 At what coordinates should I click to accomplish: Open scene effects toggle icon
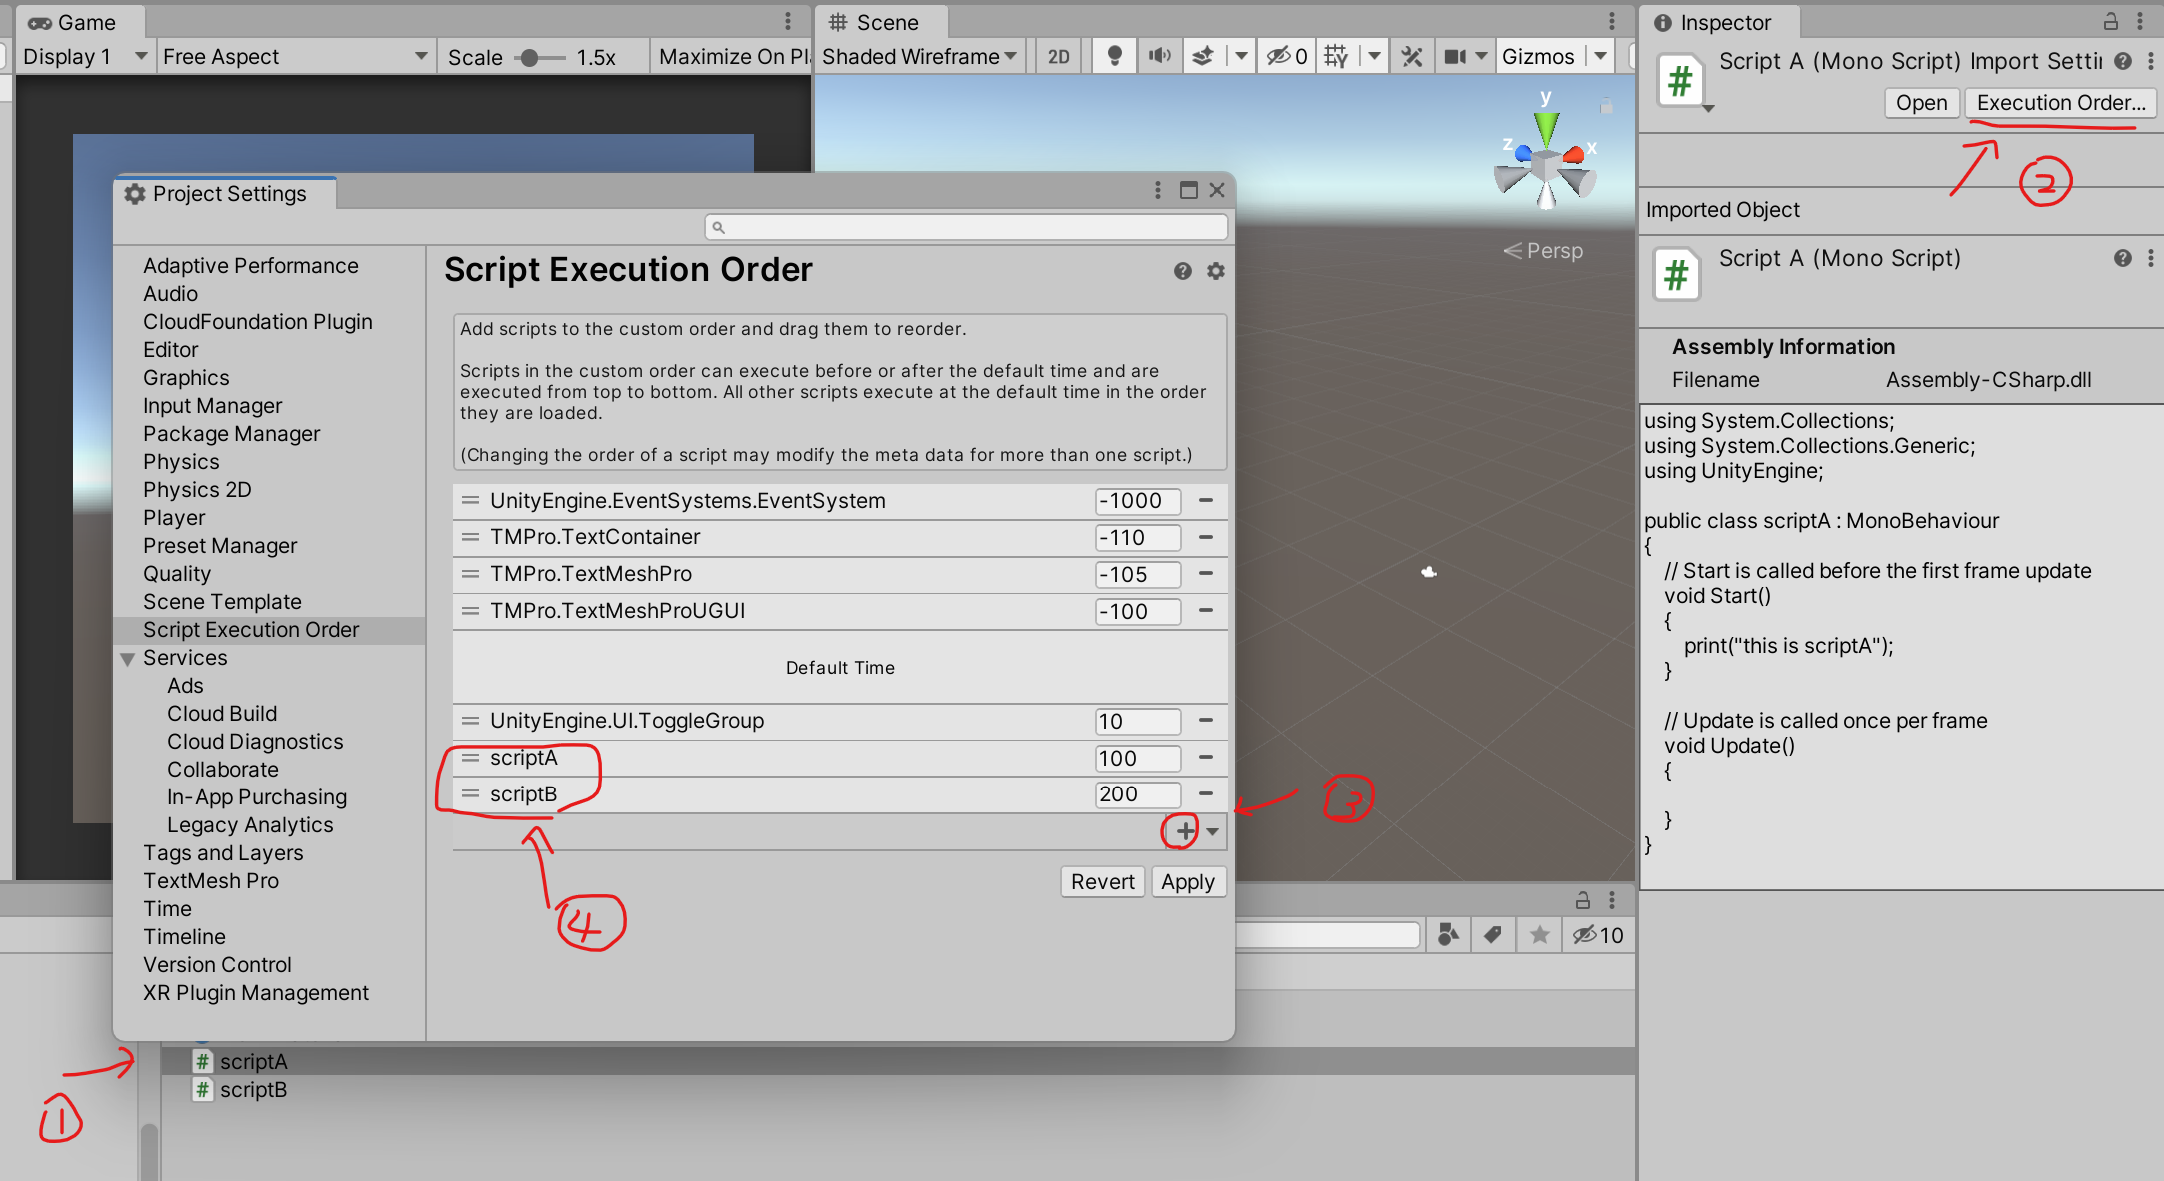click(x=1204, y=57)
